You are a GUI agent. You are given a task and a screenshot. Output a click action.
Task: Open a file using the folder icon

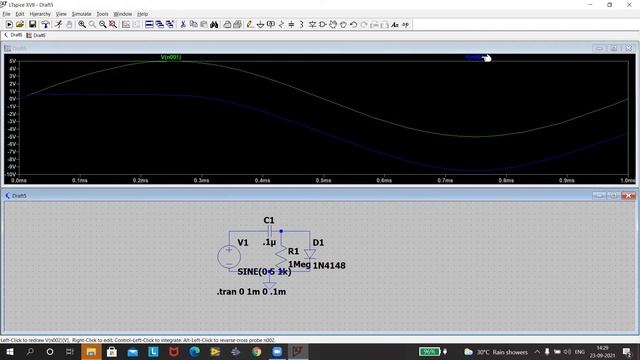(x=20, y=24)
